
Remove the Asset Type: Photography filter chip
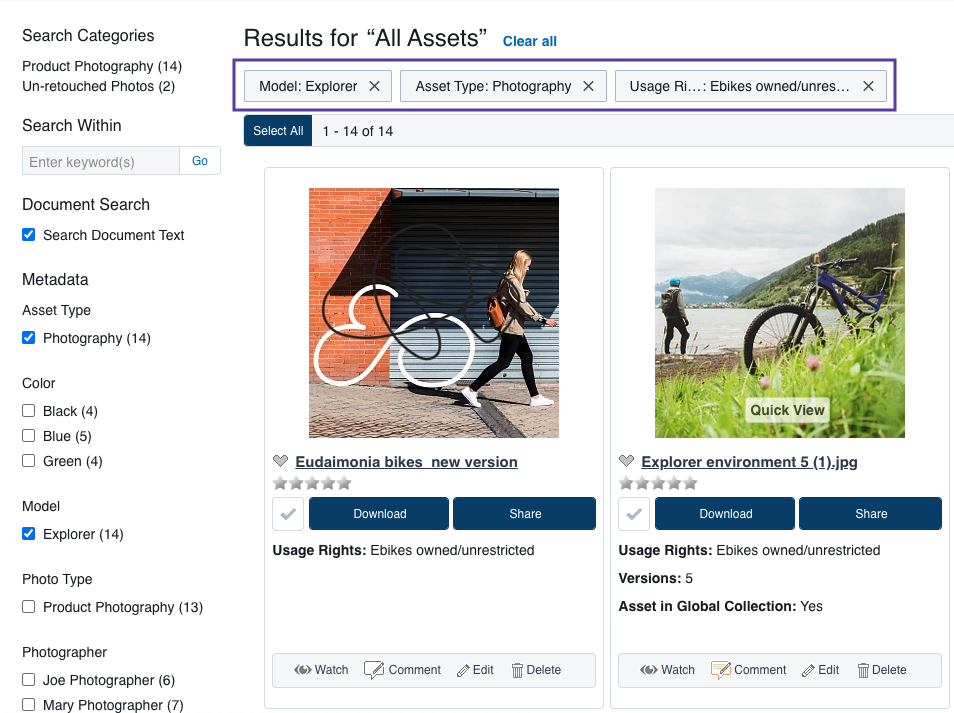pyautogui.click(x=588, y=86)
